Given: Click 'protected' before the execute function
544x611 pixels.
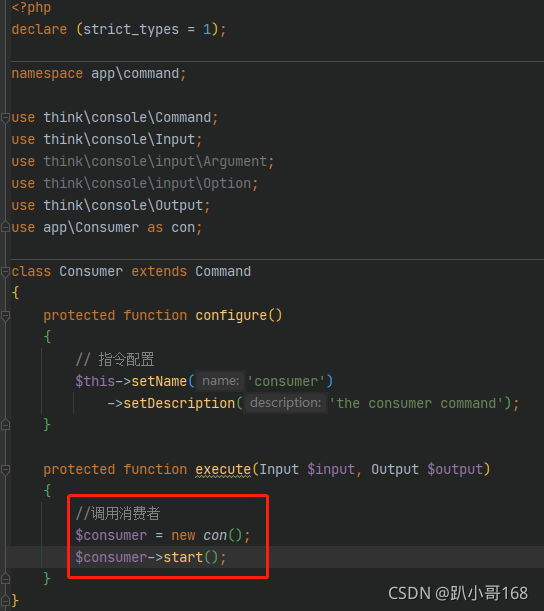Looking at the screenshot, I should (x=79, y=470).
